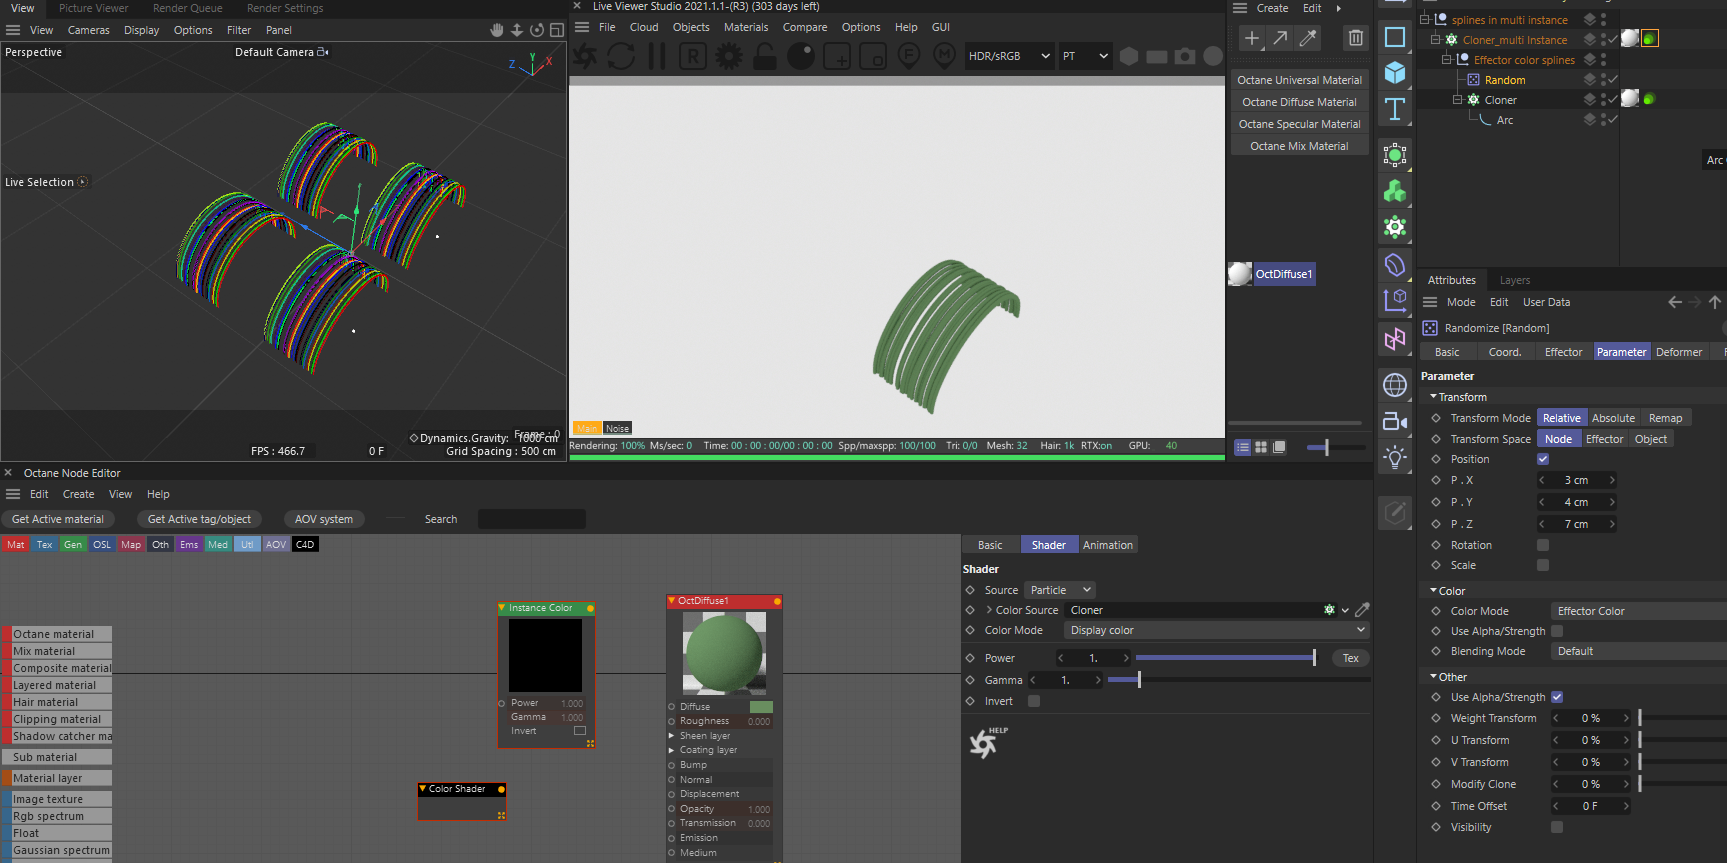
Task: Enable the Rotation checkbox
Action: [1543, 545]
